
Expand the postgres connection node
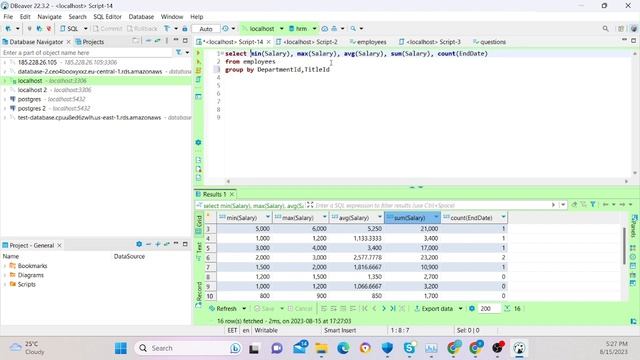5,99
